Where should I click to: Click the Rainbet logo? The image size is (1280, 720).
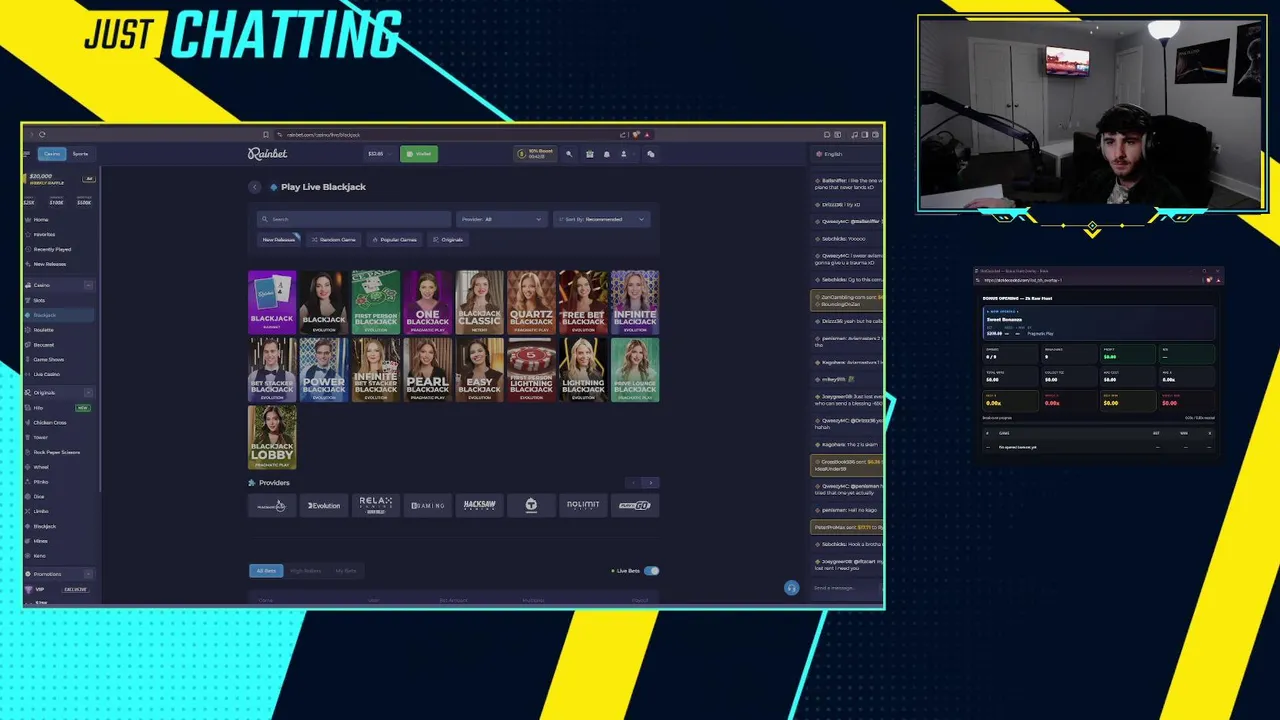coord(267,153)
